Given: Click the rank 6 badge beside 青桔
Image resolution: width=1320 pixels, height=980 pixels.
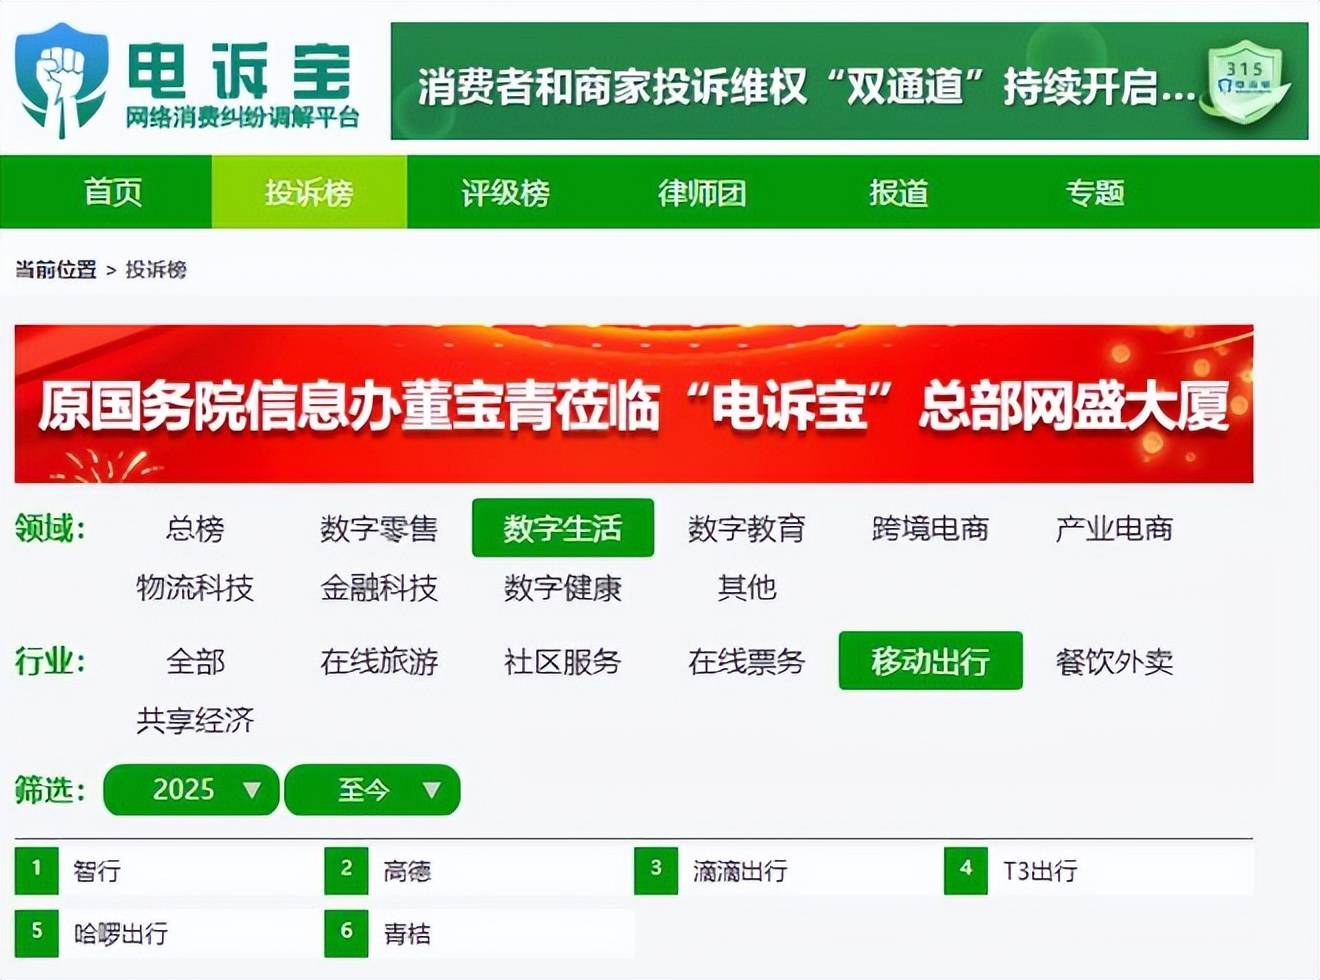Looking at the screenshot, I should coord(346,932).
